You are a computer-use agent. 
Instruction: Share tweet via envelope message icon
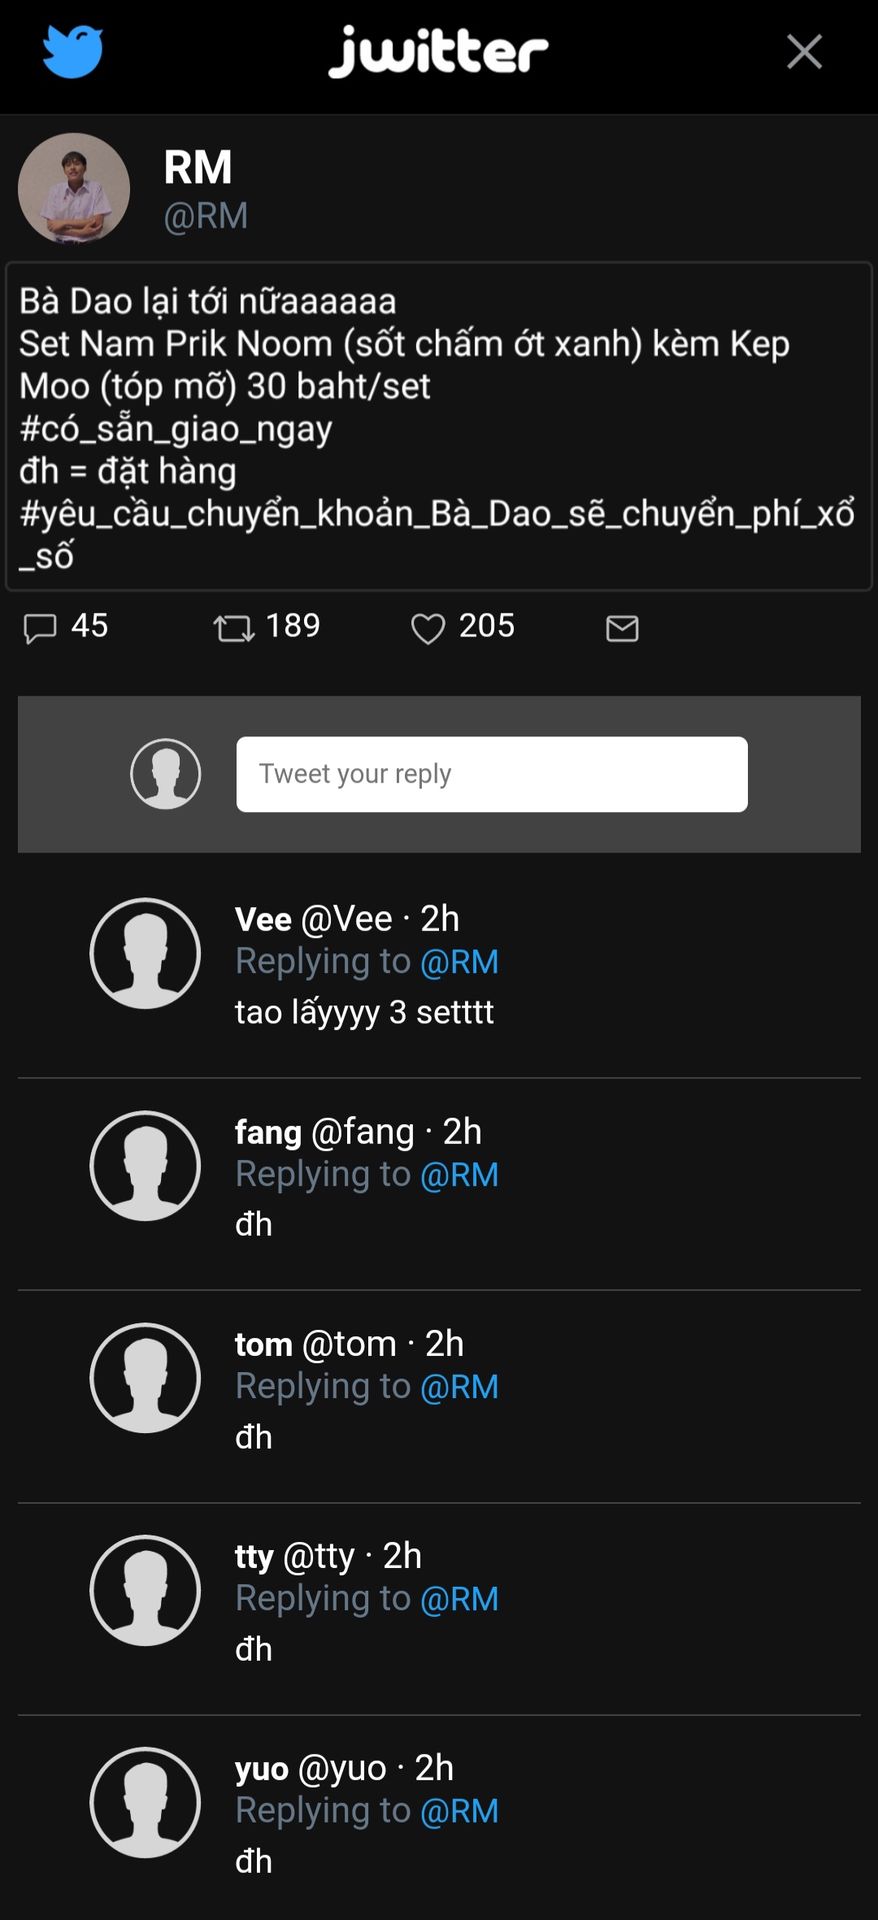622,628
